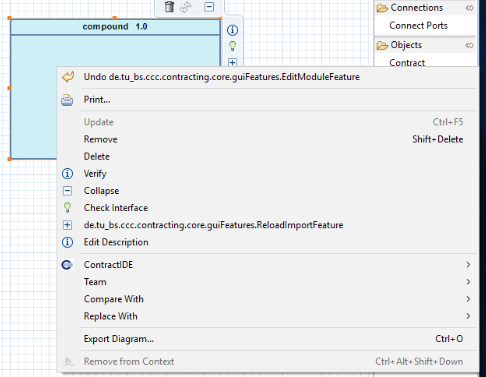Choose Print... in the context menu
Viewport: 486px width, 377px height.
tap(268, 100)
